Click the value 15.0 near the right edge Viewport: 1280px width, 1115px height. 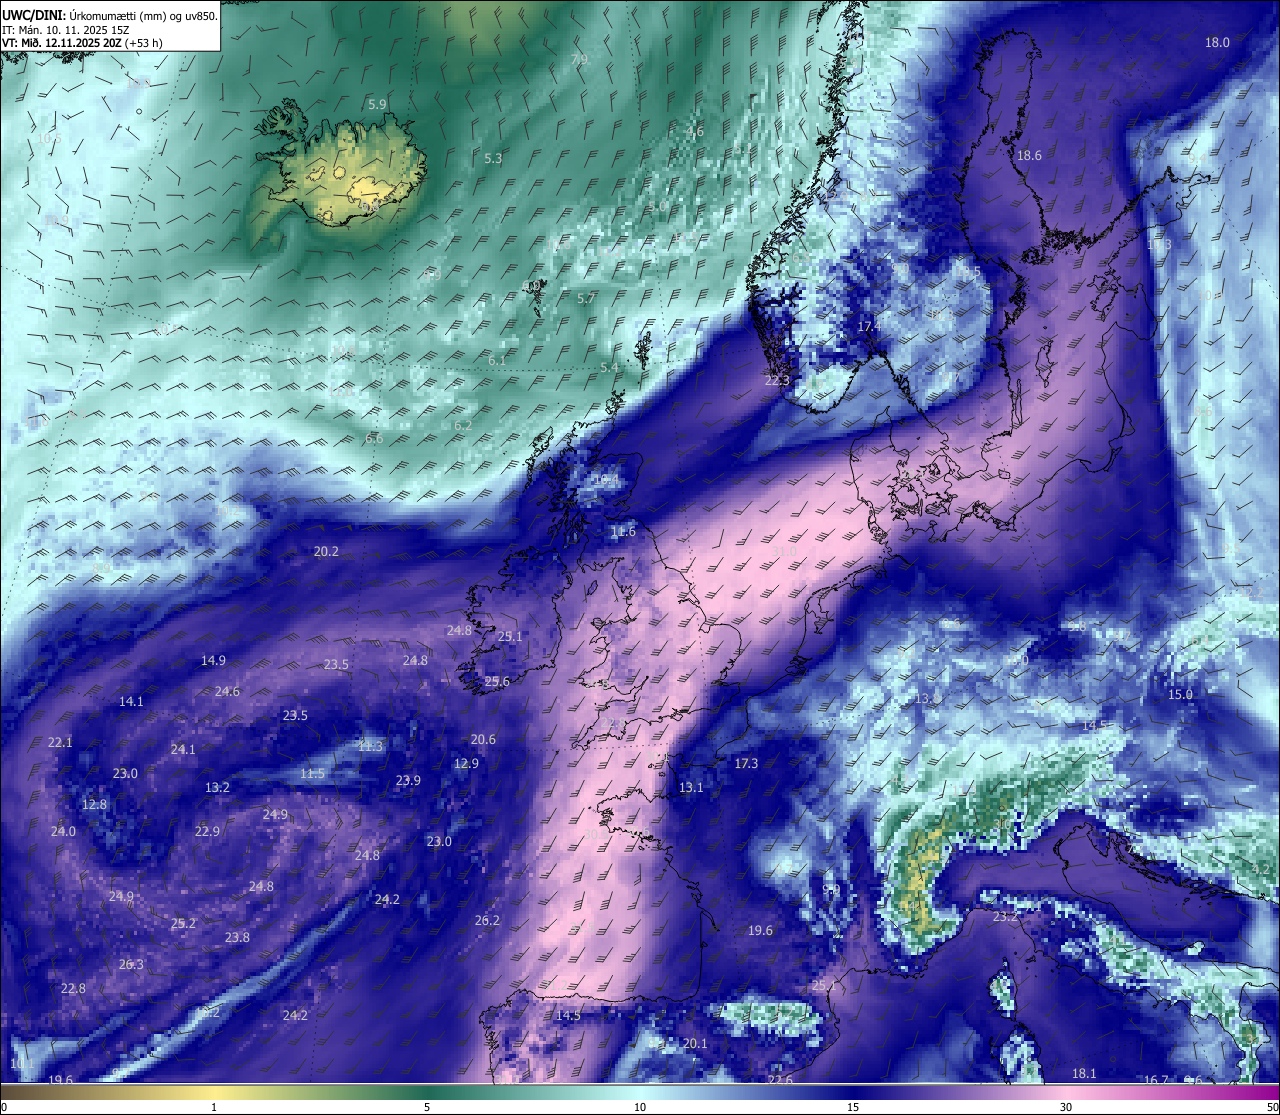1181,694
